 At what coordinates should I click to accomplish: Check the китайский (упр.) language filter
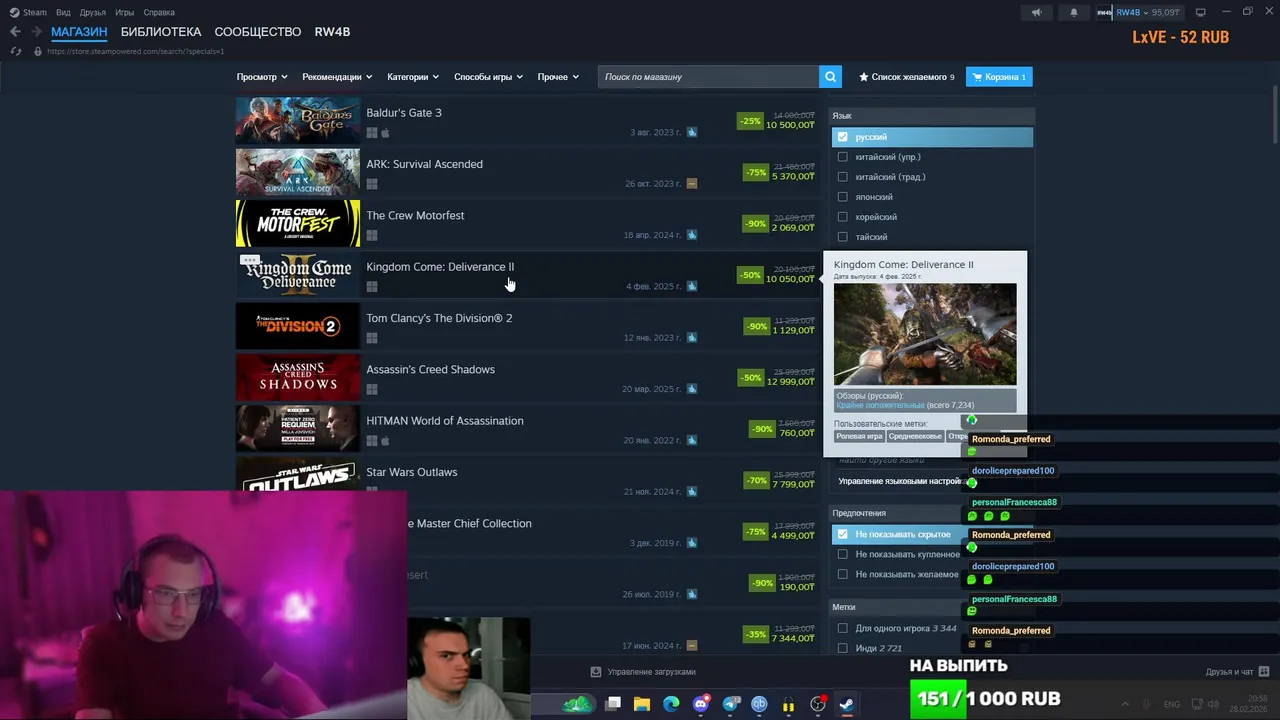pos(842,157)
